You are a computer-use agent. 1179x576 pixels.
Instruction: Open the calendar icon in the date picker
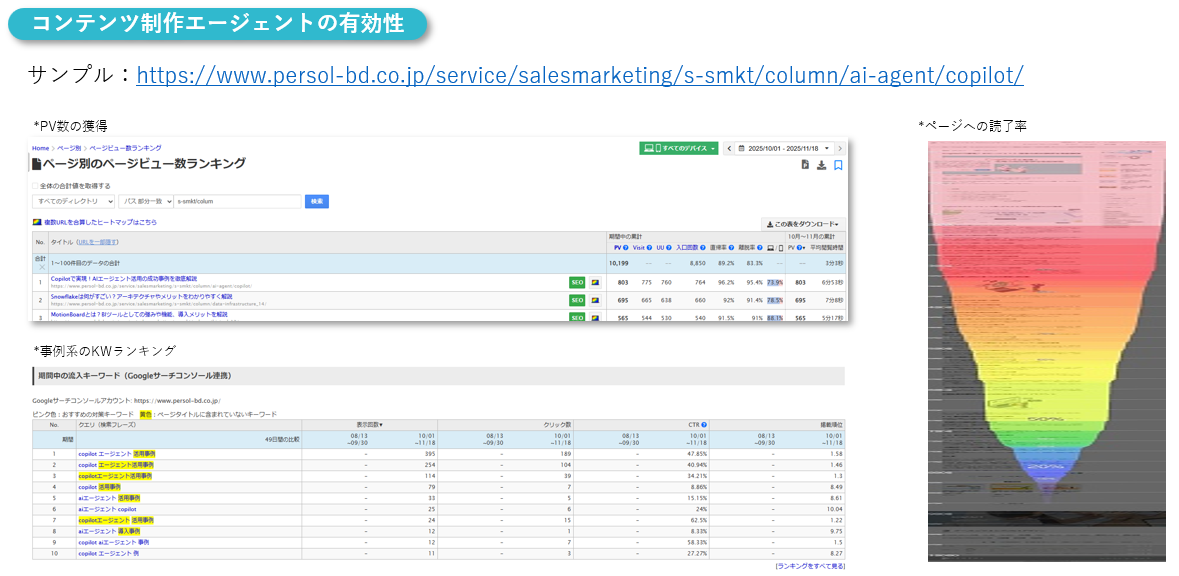741,148
